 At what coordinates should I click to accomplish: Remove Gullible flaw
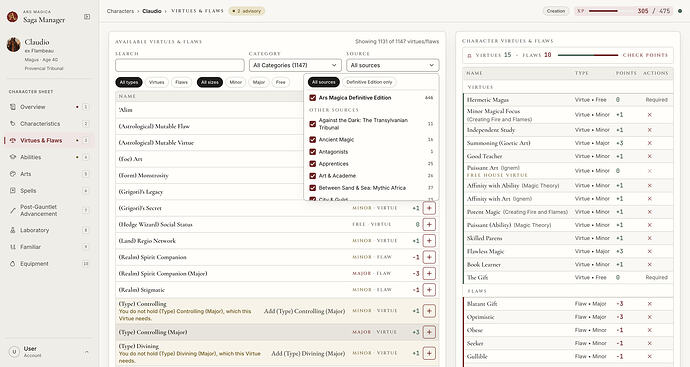coord(650,356)
